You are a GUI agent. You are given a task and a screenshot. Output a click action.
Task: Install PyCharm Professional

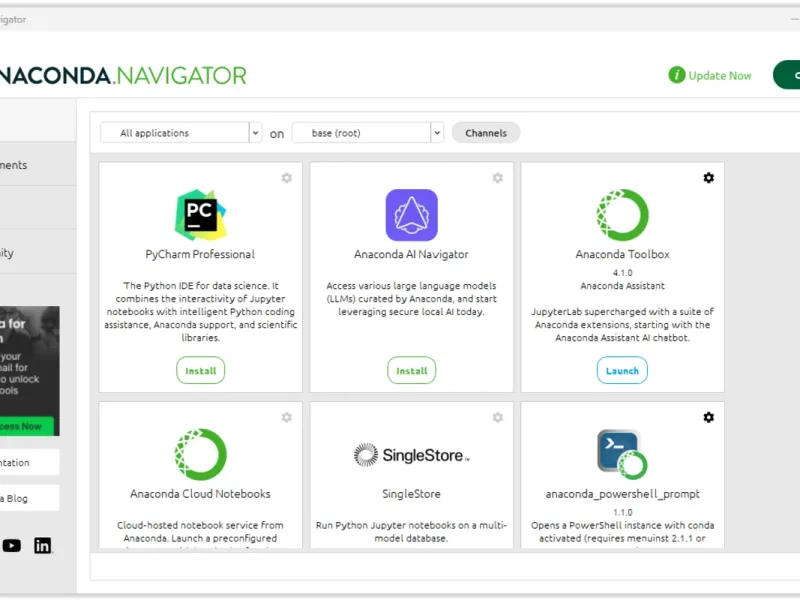pos(201,370)
